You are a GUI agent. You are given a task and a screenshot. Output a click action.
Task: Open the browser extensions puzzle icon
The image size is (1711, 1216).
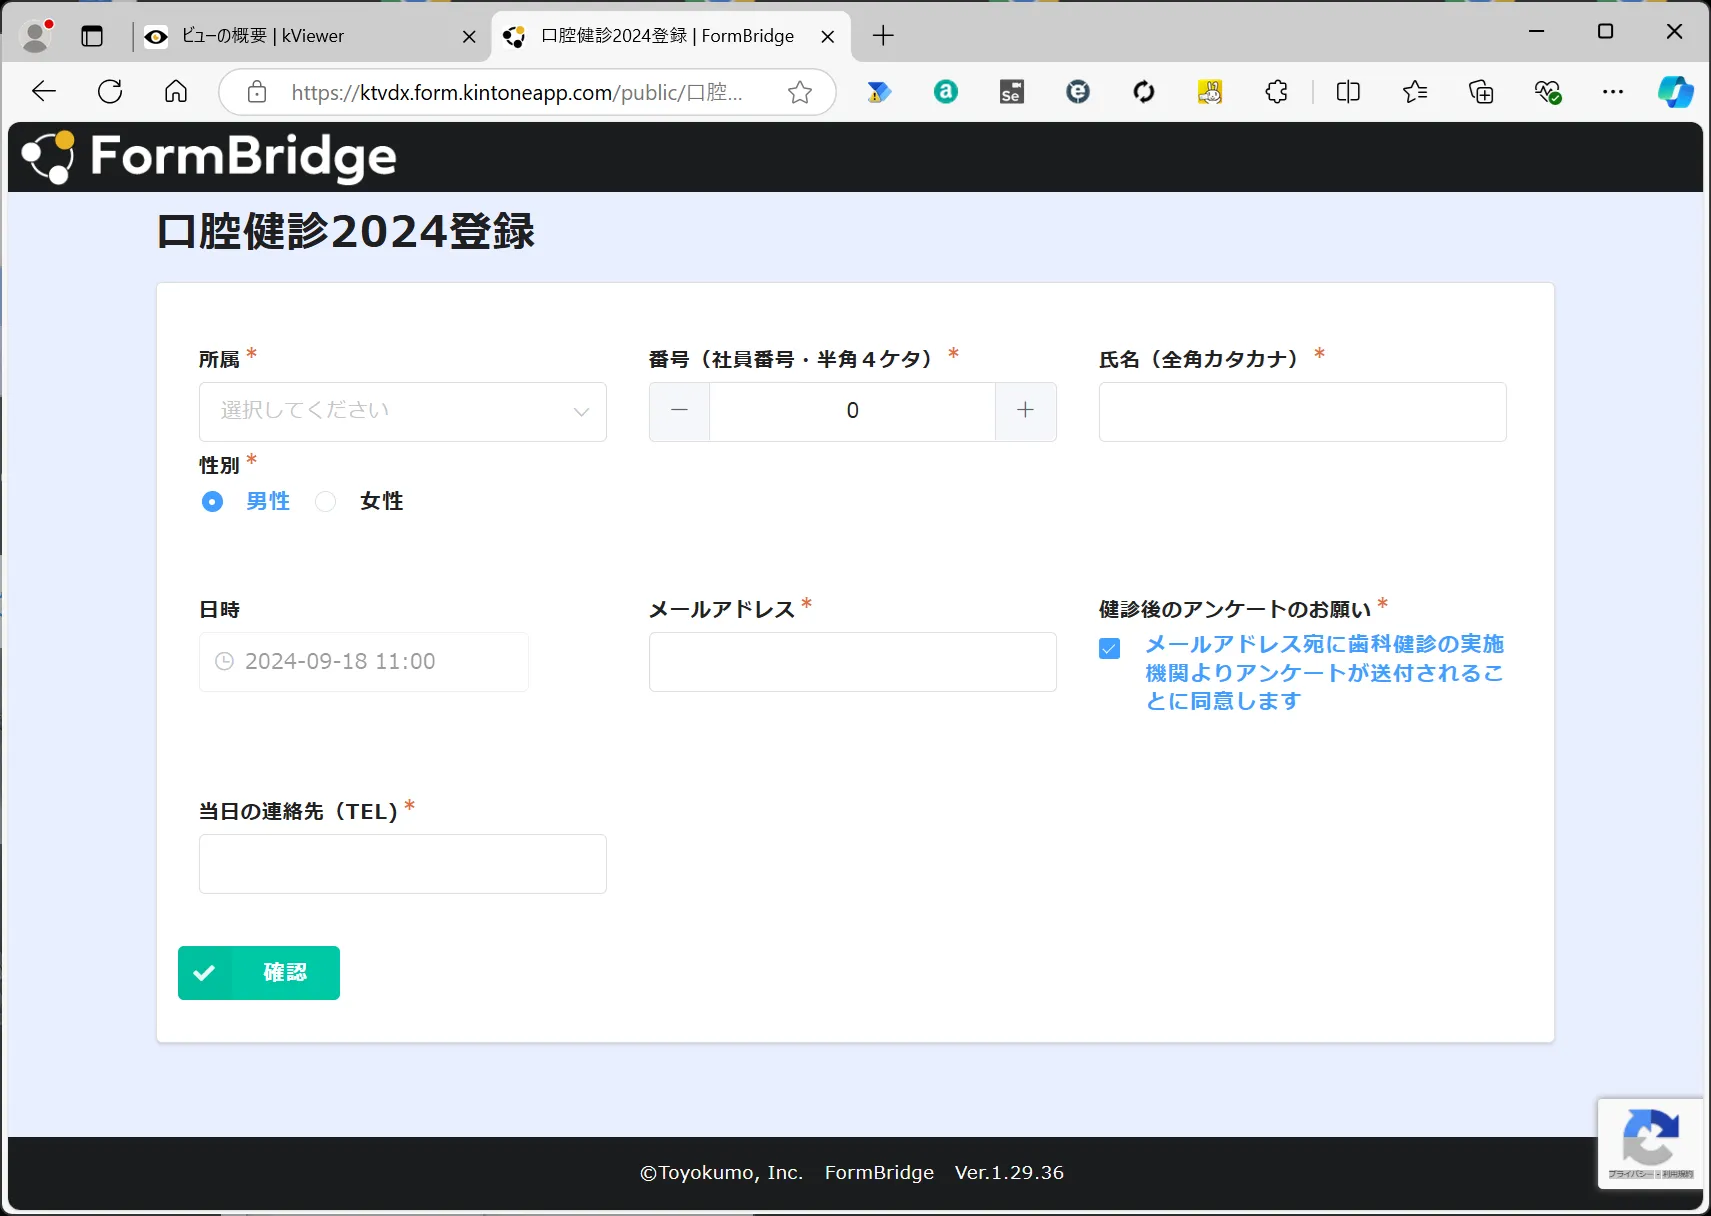click(x=1276, y=92)
